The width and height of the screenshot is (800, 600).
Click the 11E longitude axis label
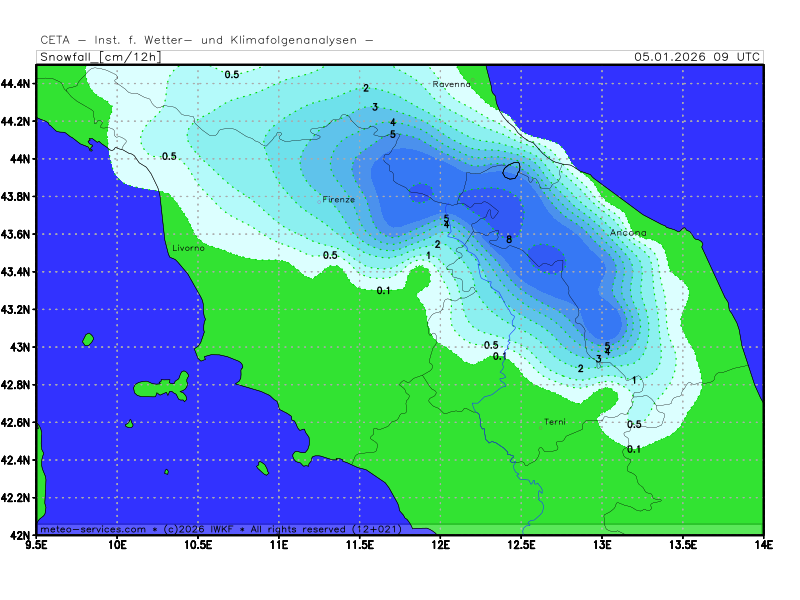click(x=279, y=545)
